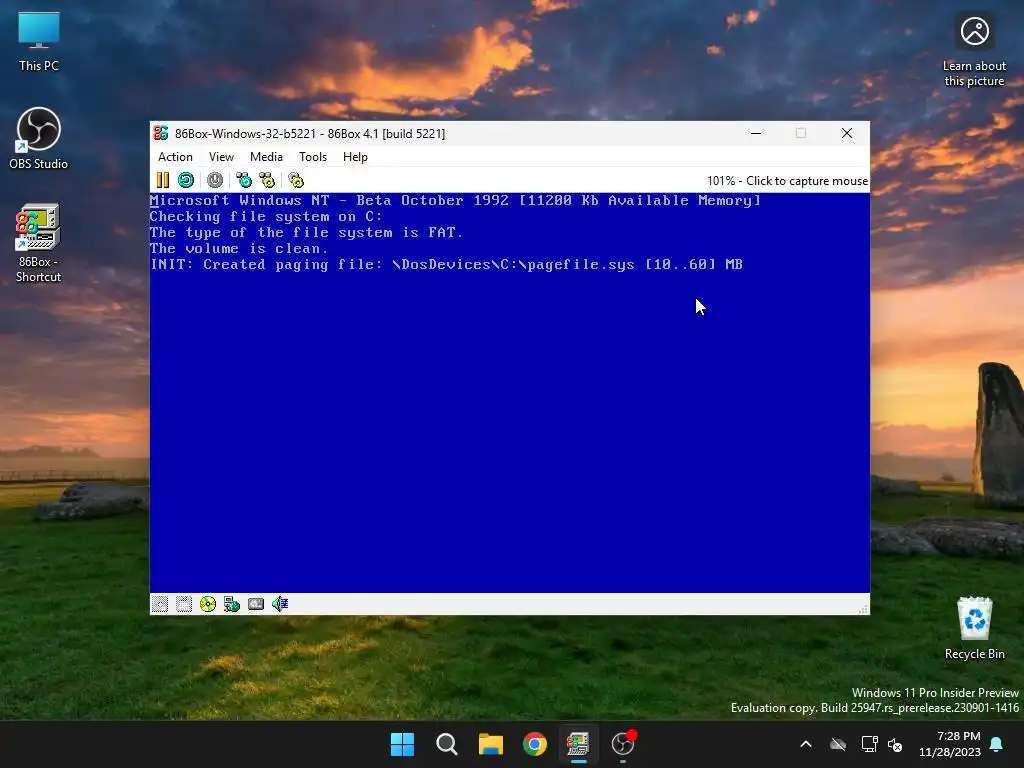Screen dimensions: 1024x768
Task: Click 'INIT: Created paging file' line
Action: pyautogui.click(x=447, y=264)
